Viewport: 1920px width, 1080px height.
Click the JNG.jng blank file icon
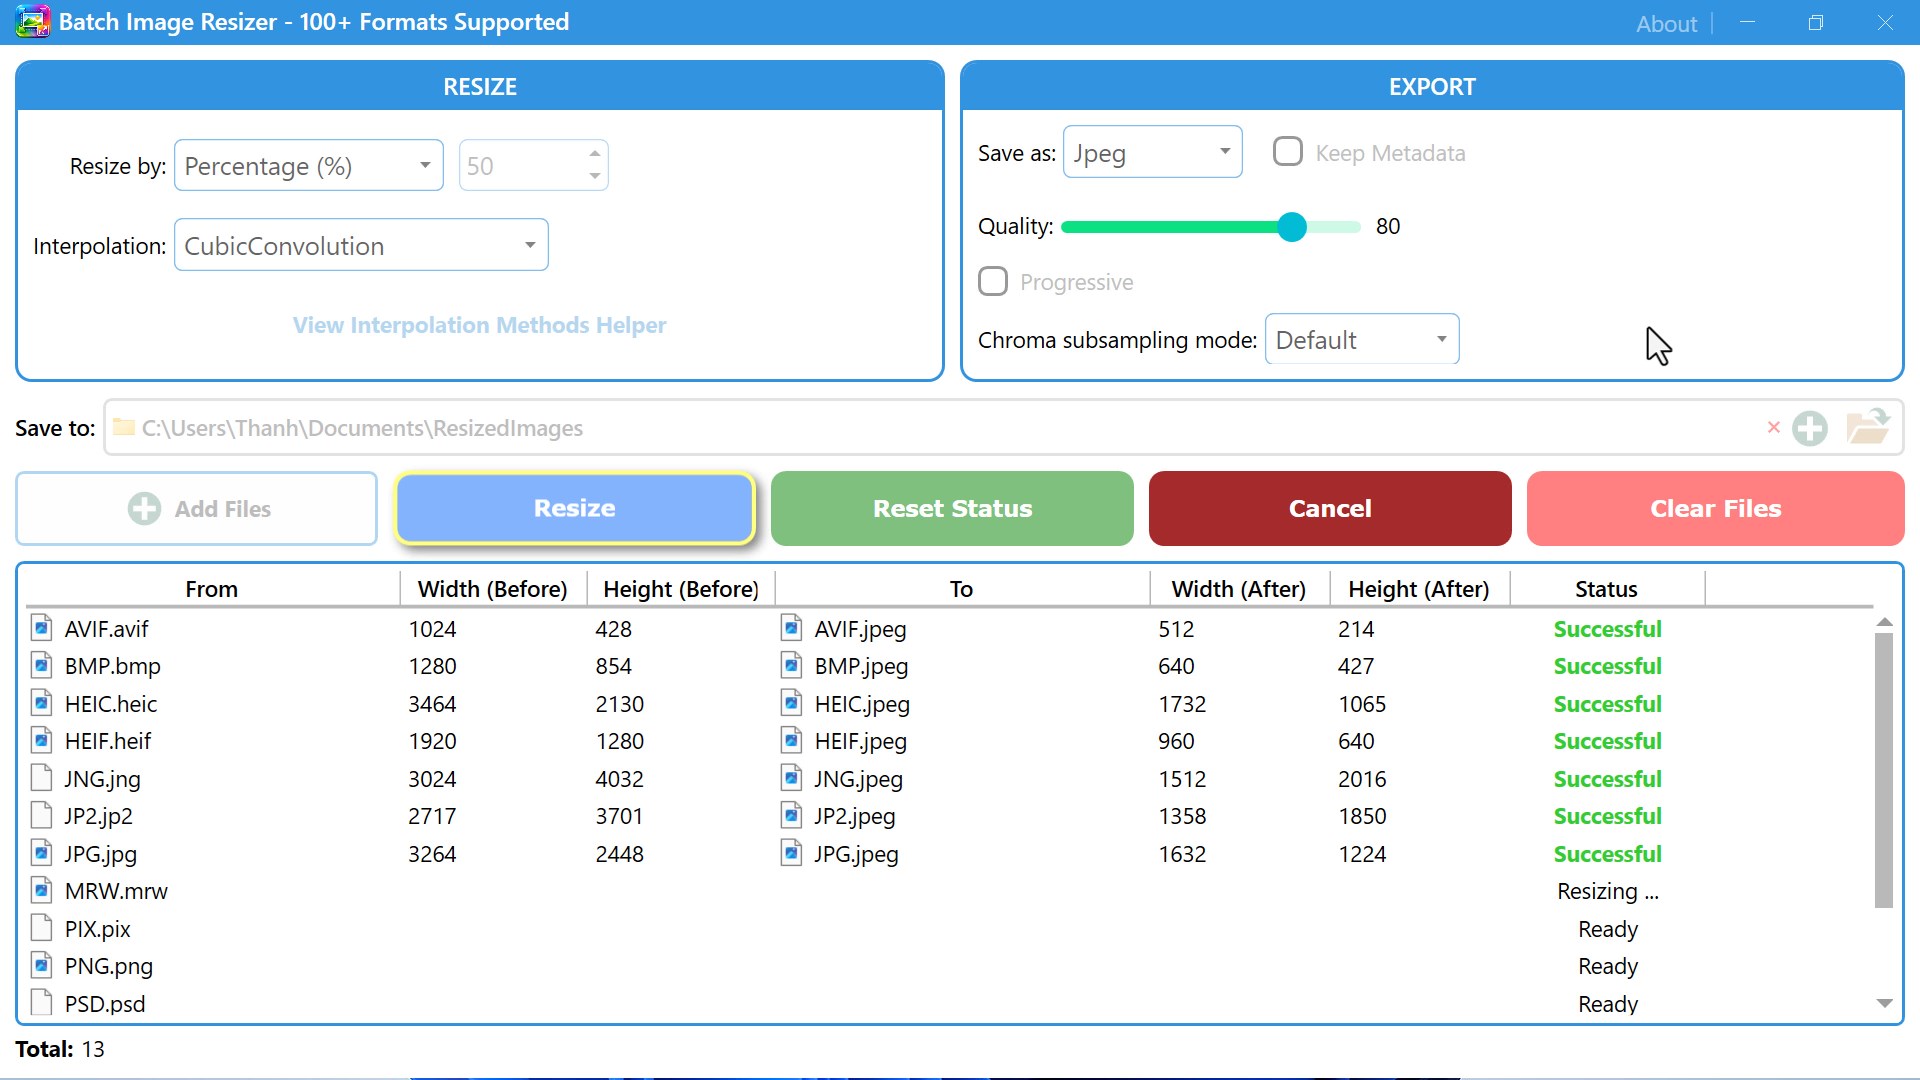(x=41, y=778)
